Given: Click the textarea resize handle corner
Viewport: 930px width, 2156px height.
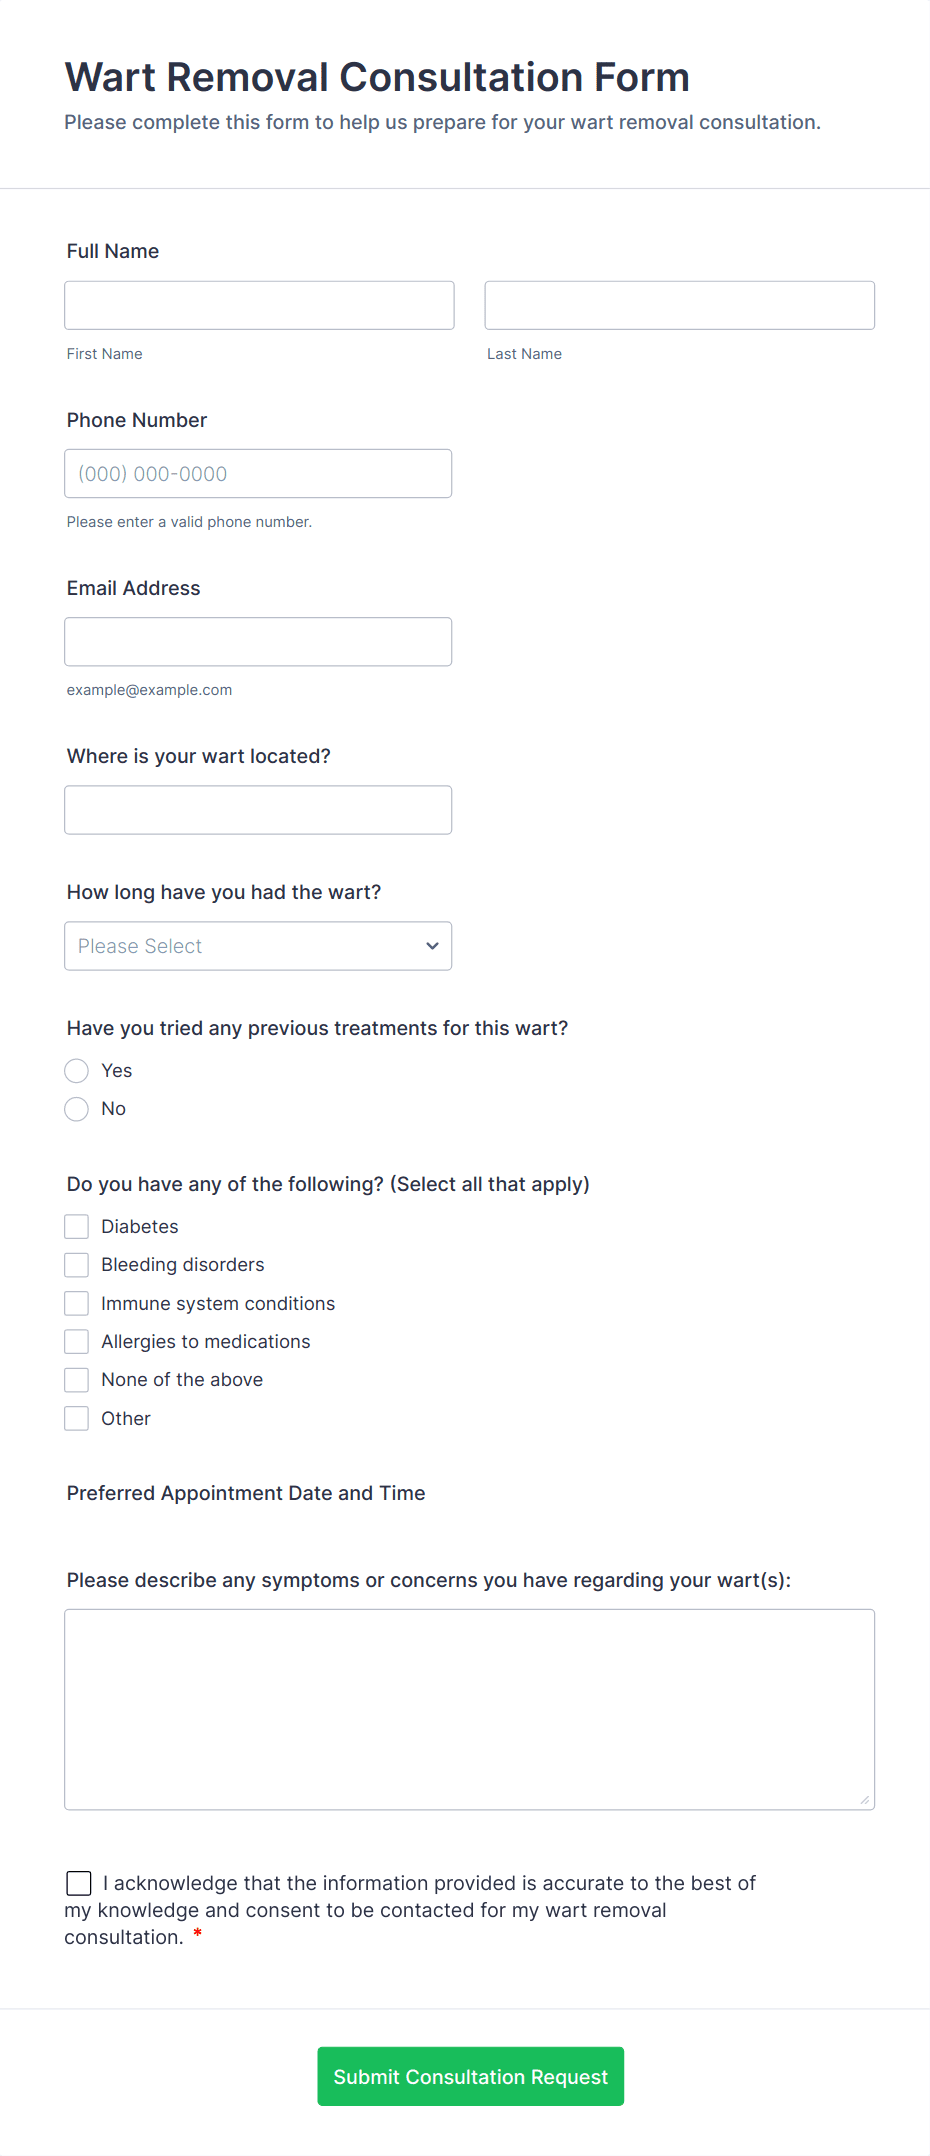Looking at the screenshot, I should pos(865,1800).
